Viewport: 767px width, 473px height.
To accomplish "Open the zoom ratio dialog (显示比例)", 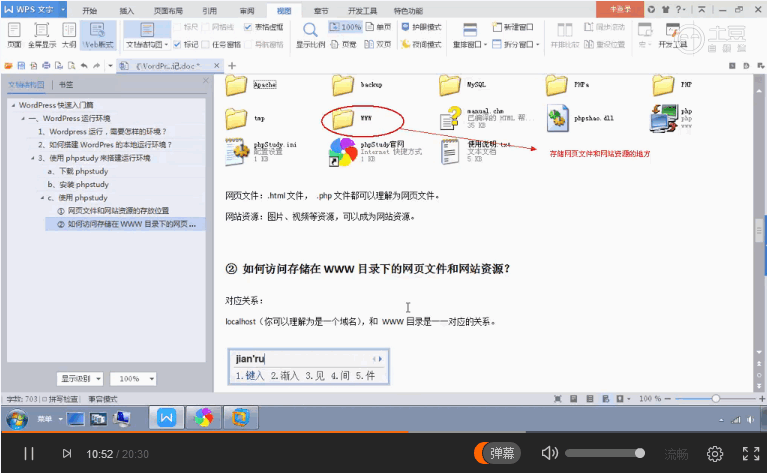I will [310, 35].
